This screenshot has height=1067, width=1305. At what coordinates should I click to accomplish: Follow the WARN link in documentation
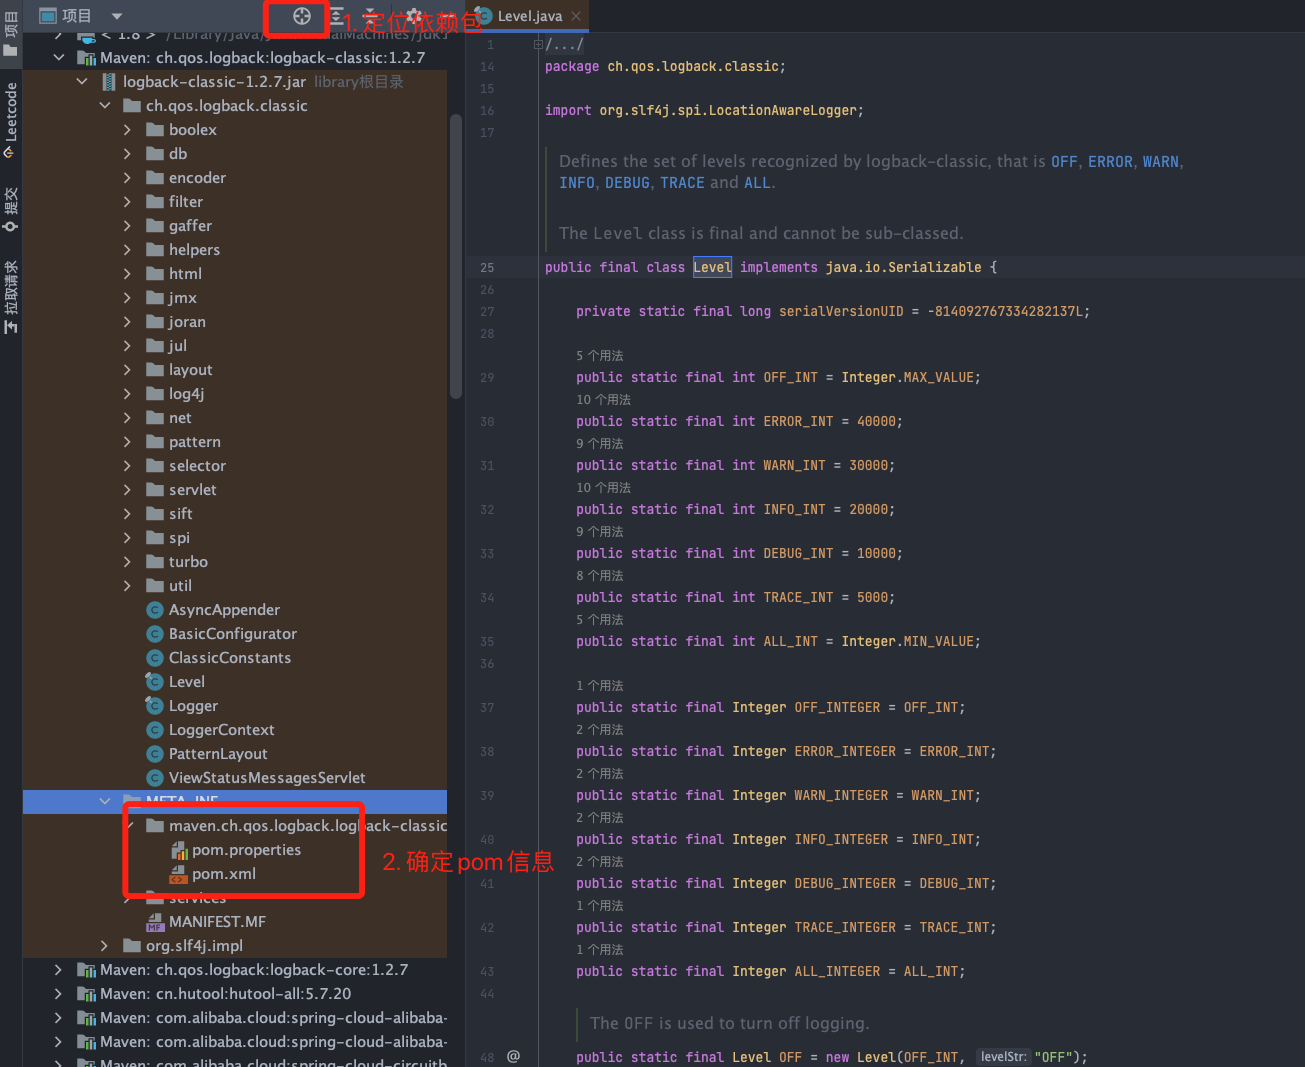1161,161
